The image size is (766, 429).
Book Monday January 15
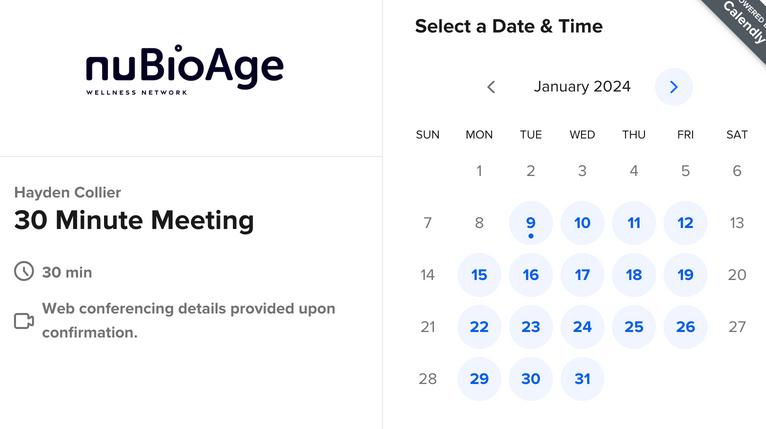(x=479, y=275)
